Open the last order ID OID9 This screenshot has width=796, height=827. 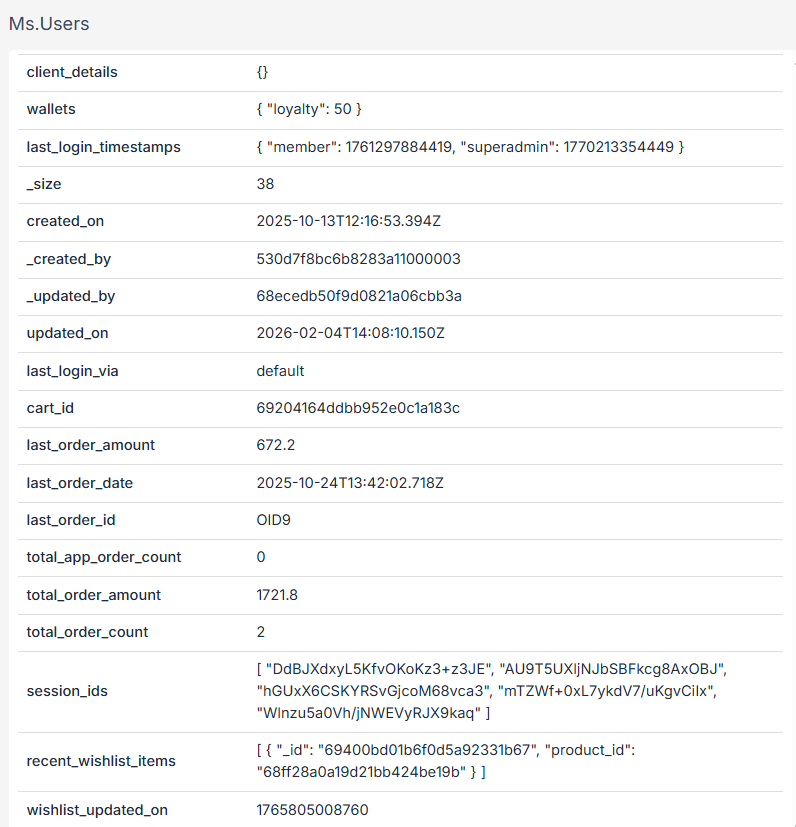pos(273,520)
